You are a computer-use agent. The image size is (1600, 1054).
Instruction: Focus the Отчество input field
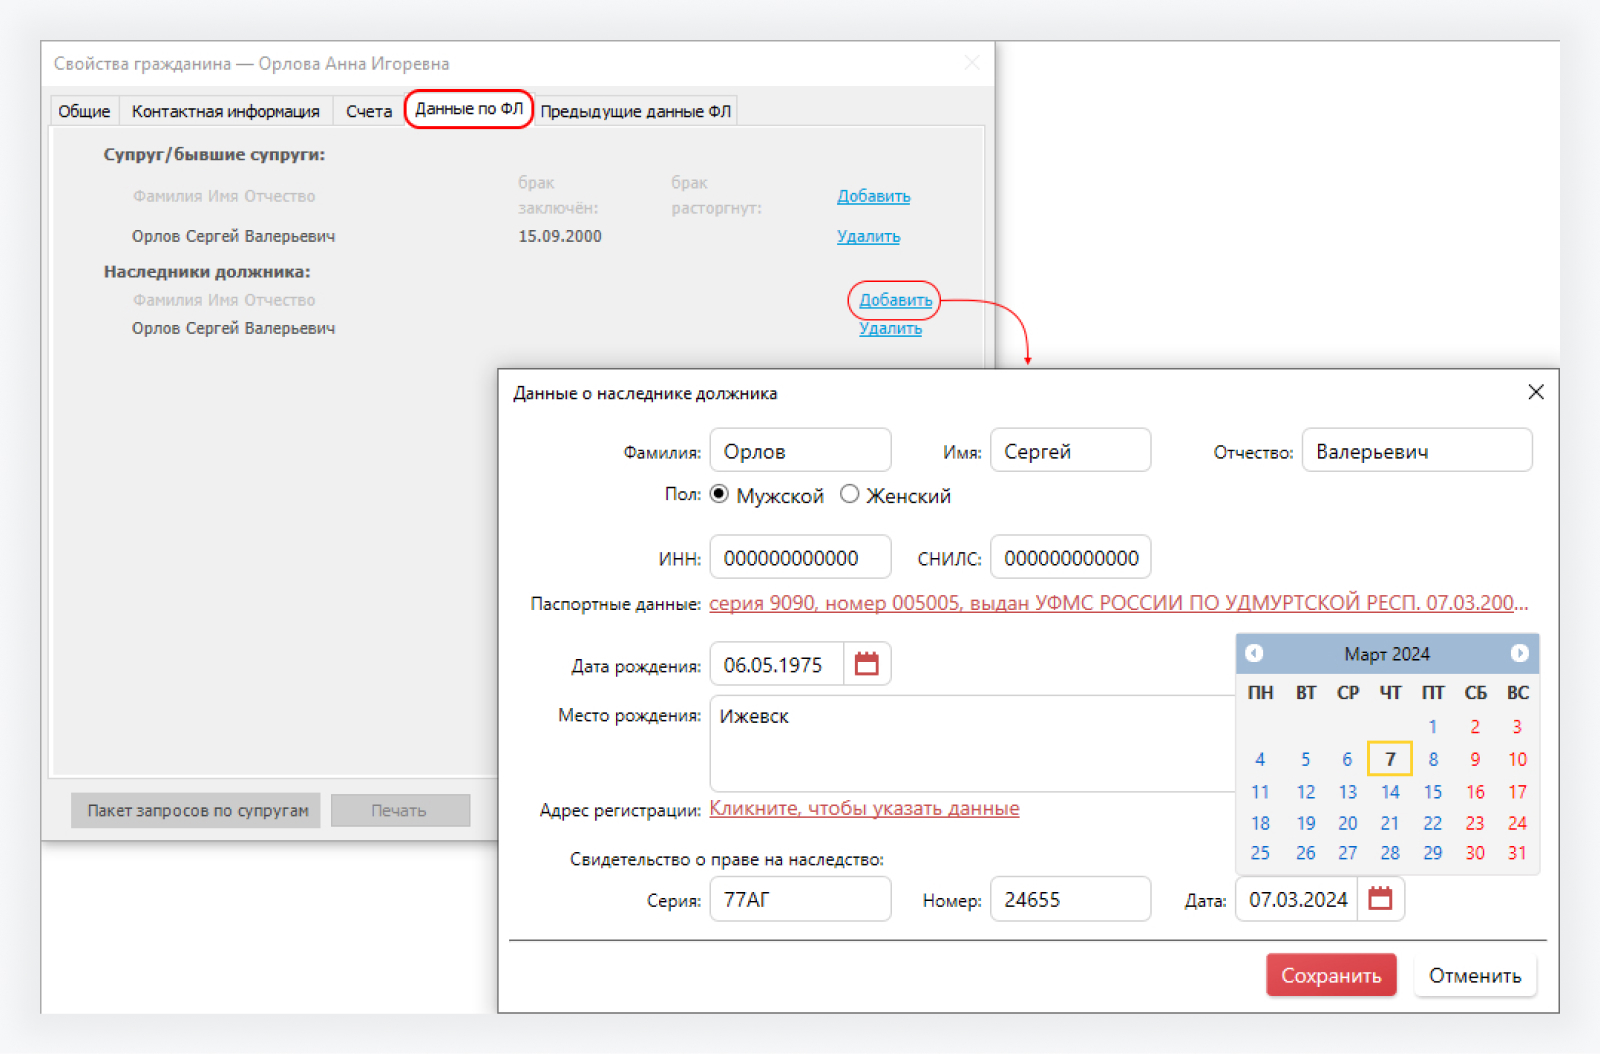(x=1417, y=451)
